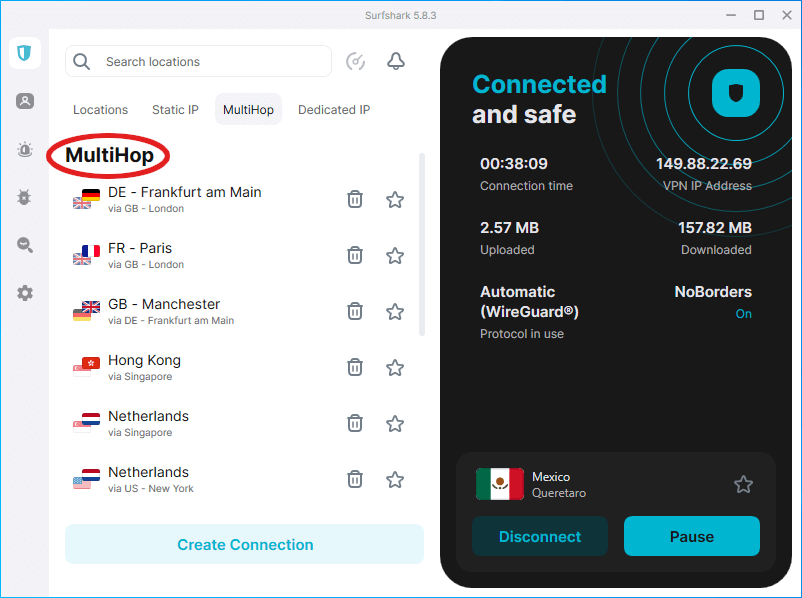Favorite GB - Manchester with star
The height and width of the screenshot is (598, 802).
(395, 311)
